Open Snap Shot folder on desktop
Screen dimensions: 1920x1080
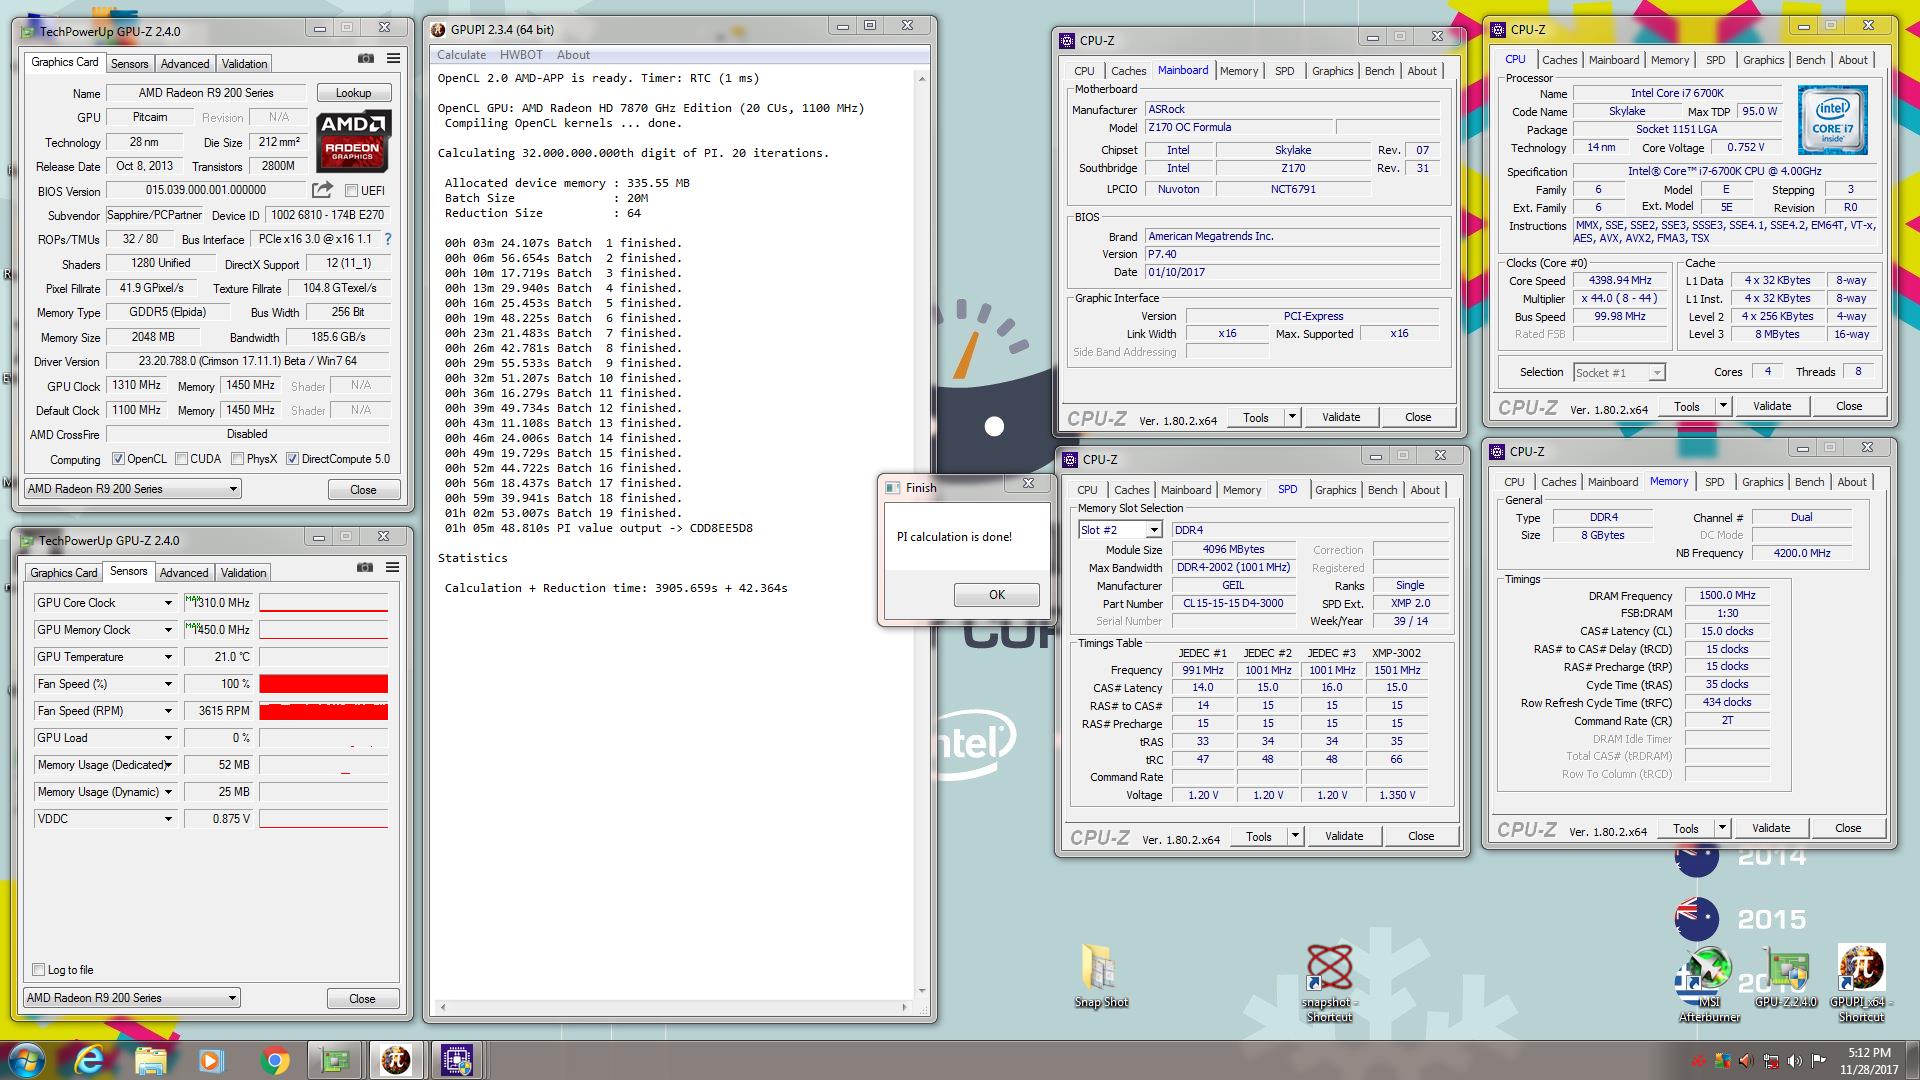[x=1101, y=977]
